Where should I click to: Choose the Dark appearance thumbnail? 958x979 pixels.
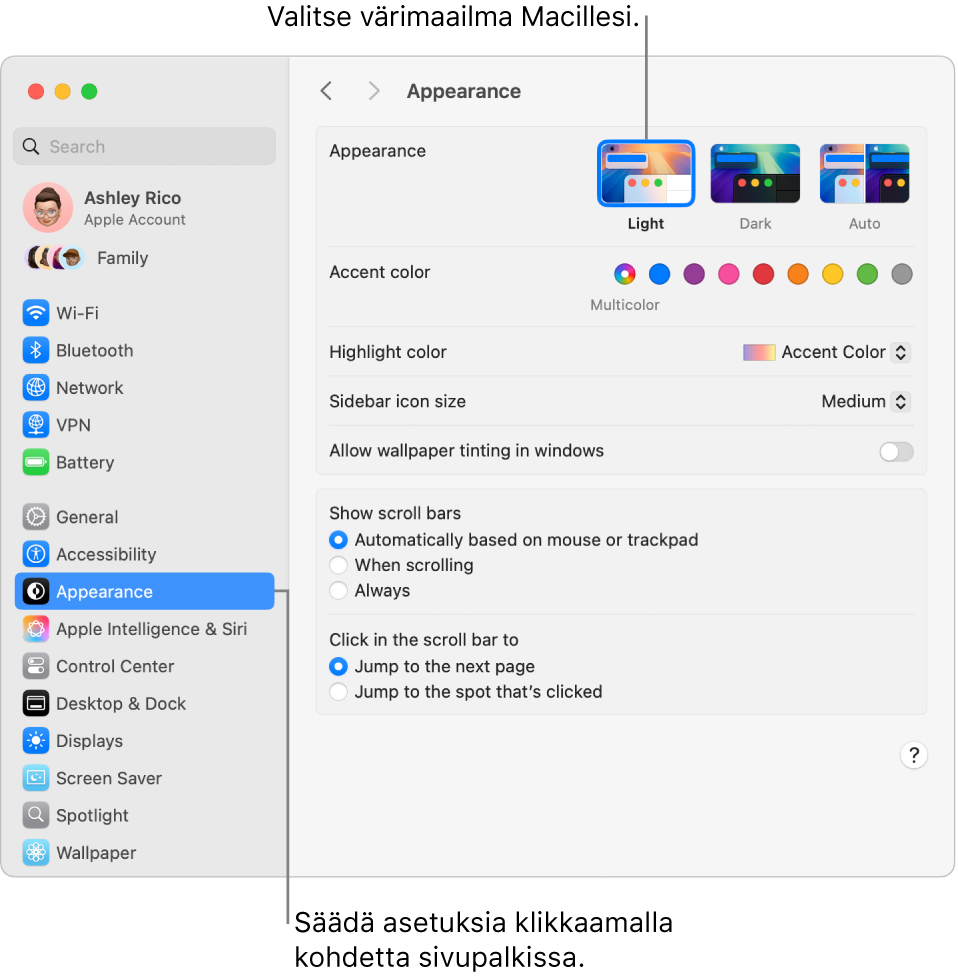(x=756, y=174)
